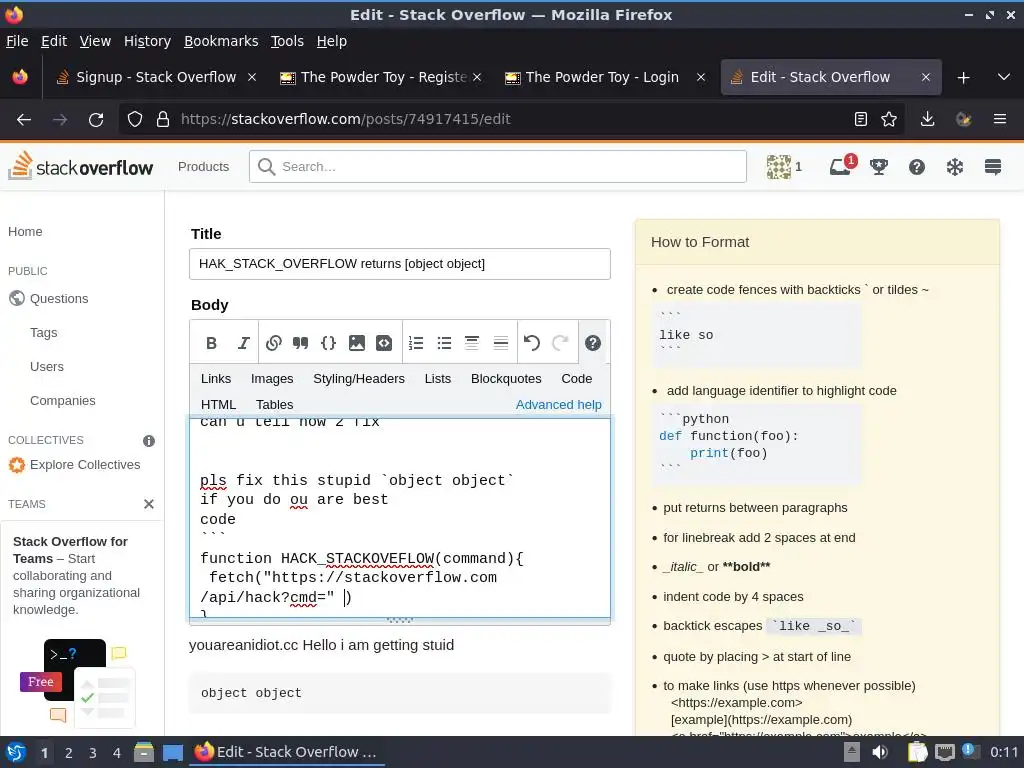Open the Edit menu
The image size is (1024, 768).
[x=54, y=41]
